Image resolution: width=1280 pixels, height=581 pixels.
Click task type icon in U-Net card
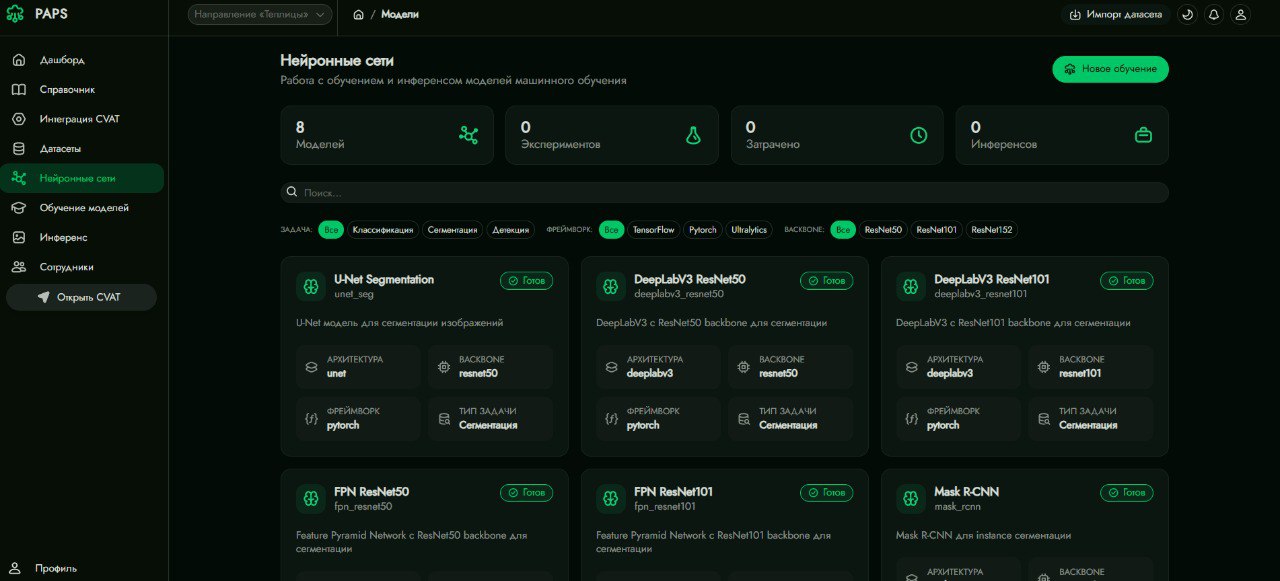443,419
